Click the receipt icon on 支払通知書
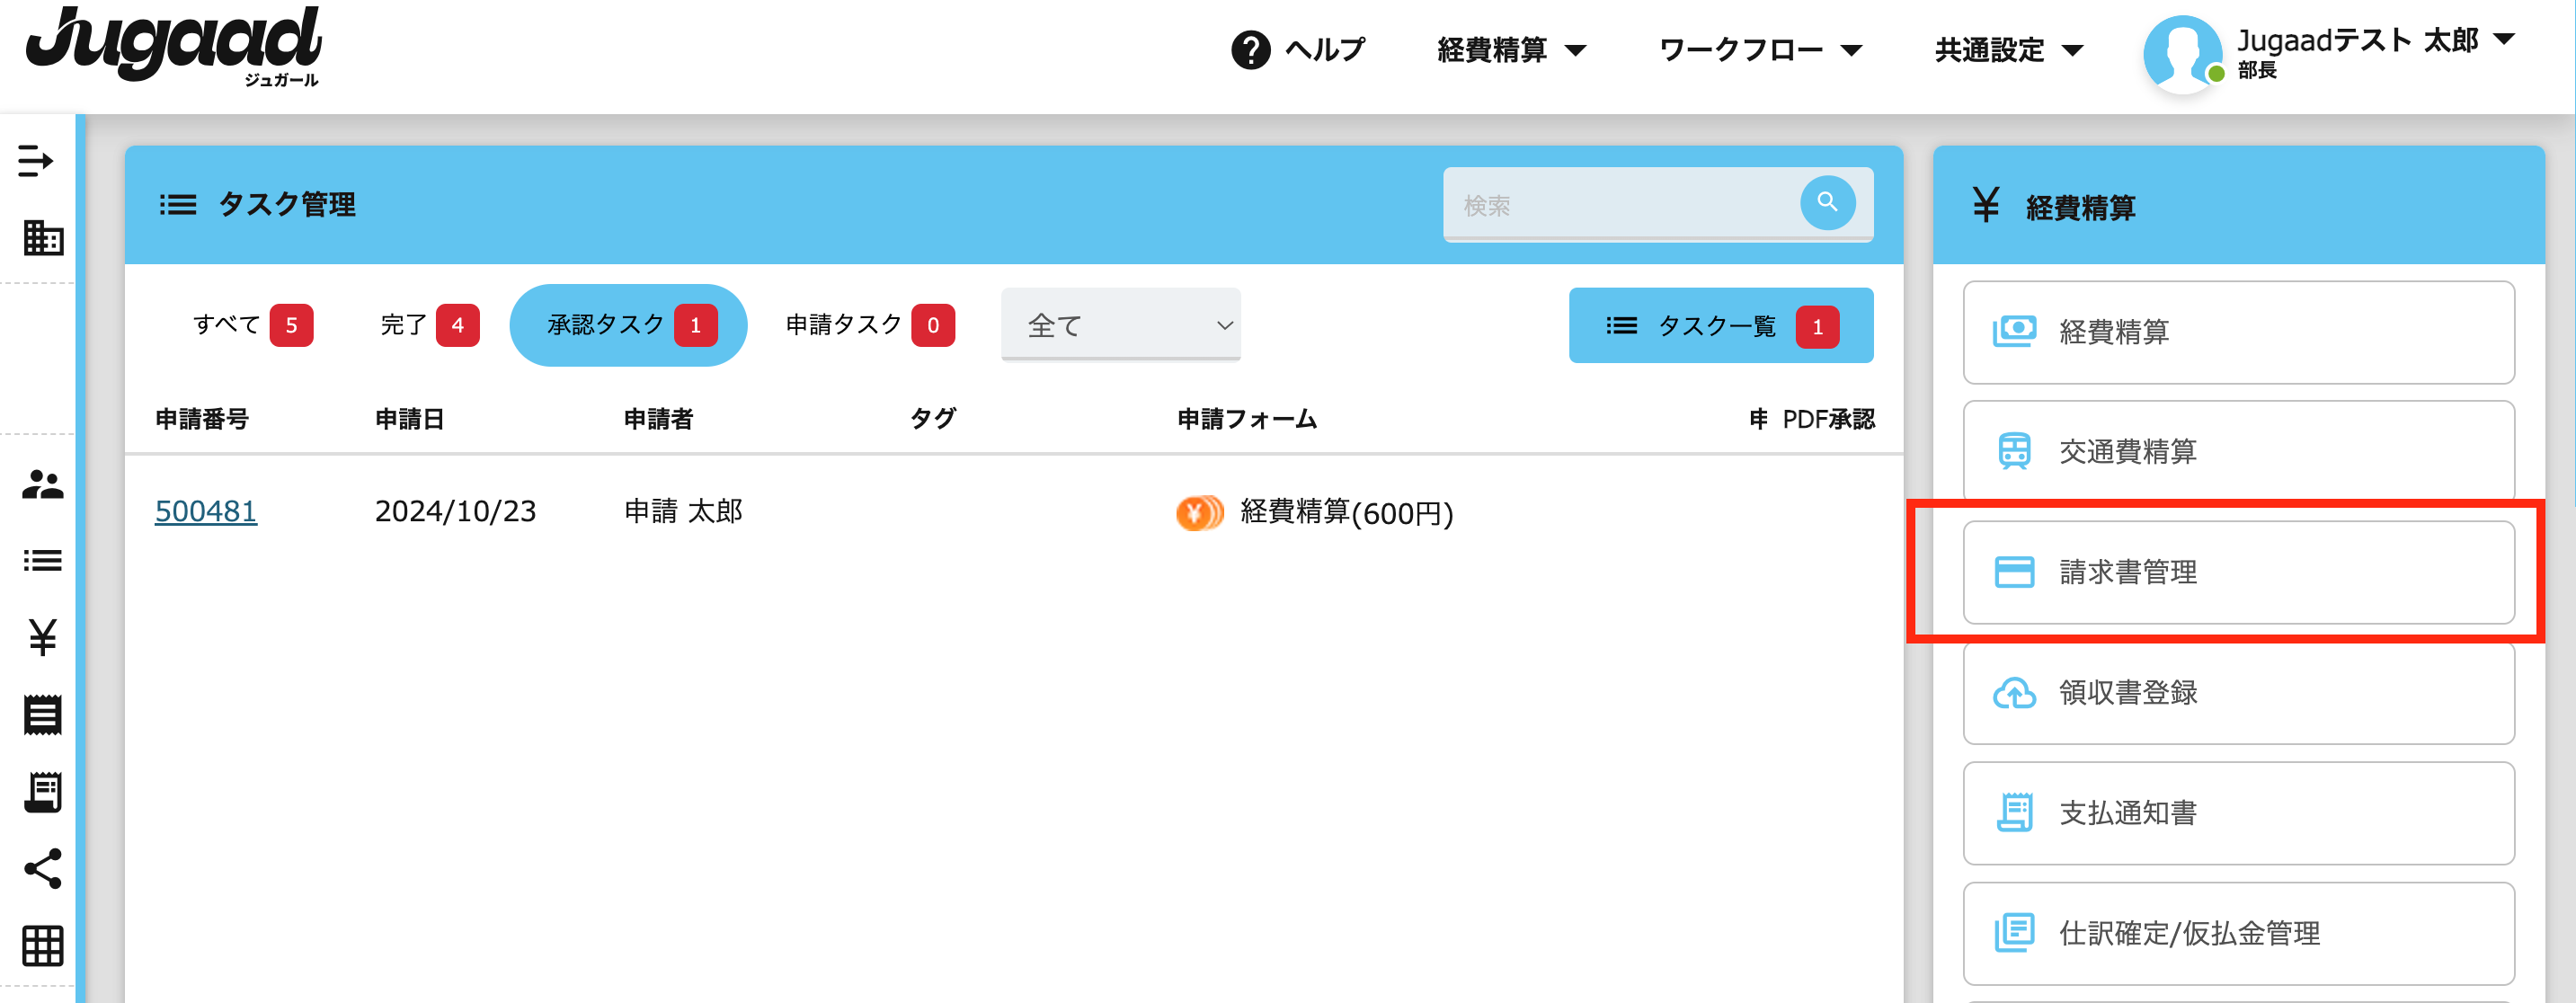The image size is (2576, 1003). pos(2014,812)
